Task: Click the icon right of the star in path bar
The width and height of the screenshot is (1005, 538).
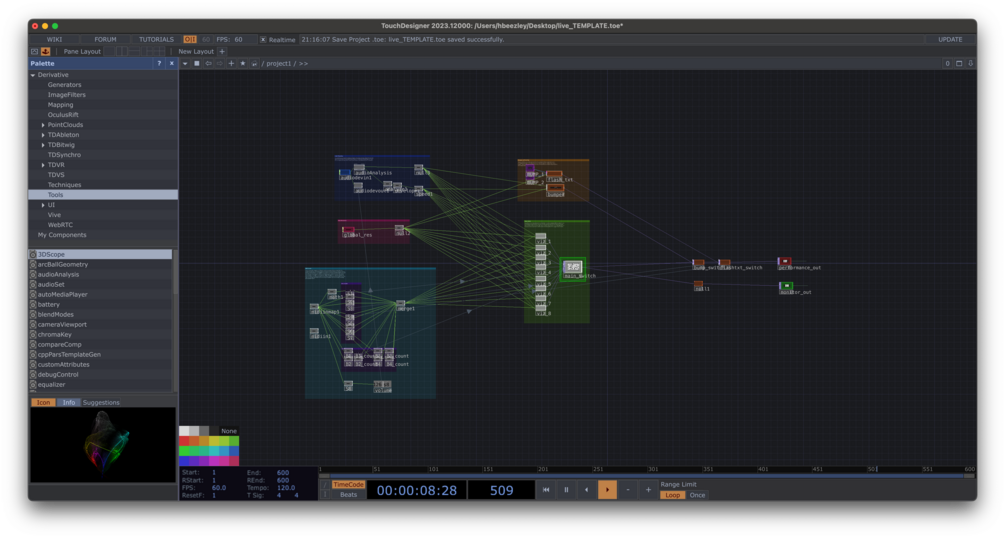Action: (254, 63)
